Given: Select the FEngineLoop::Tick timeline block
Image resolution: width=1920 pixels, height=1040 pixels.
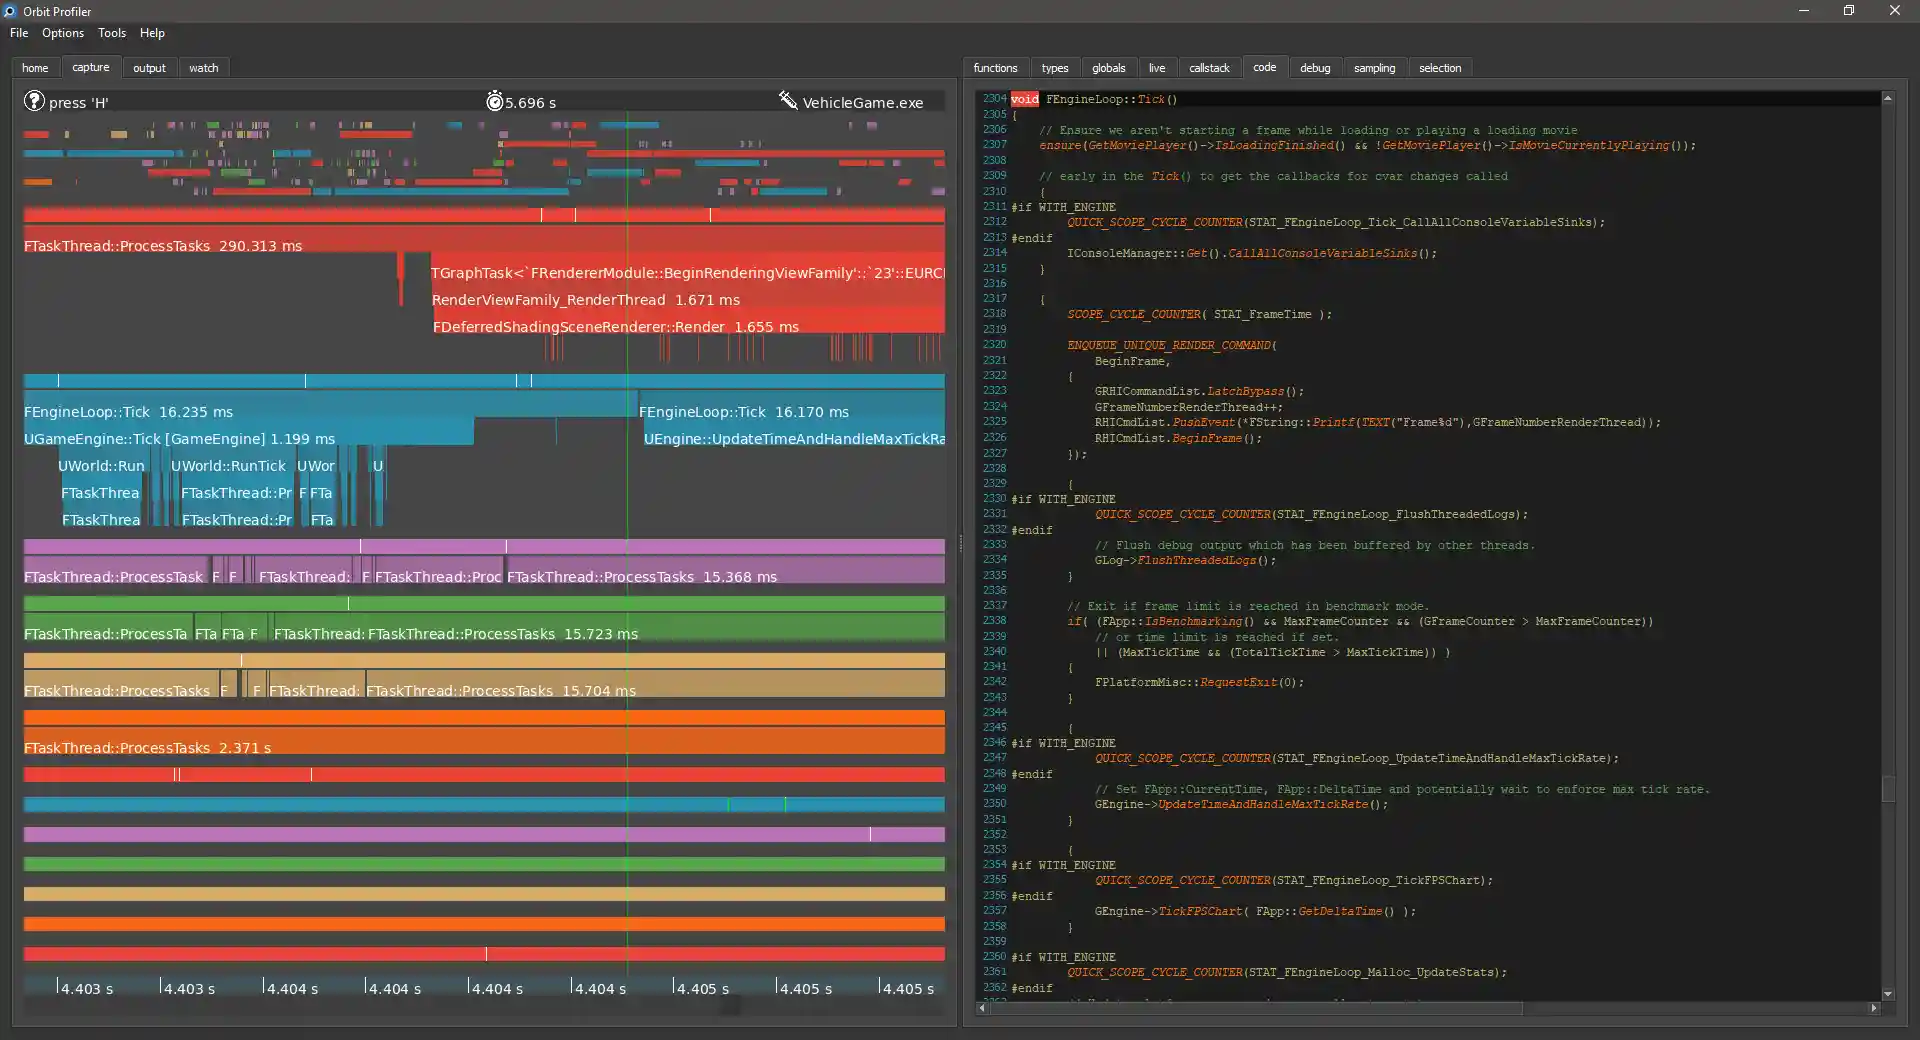Looking at the screenshot, I should (x=130, y=411).
